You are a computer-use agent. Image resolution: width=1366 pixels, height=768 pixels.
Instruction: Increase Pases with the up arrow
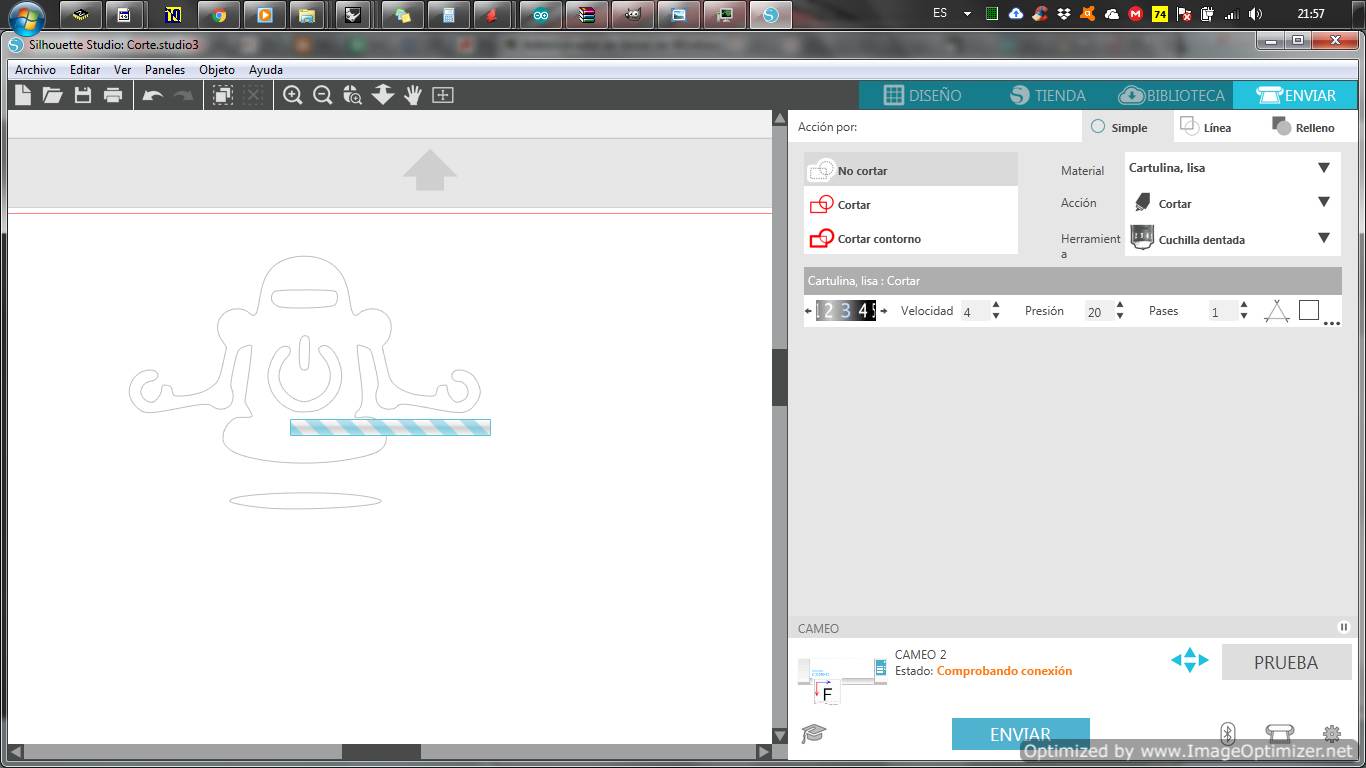pos(1244,305)
